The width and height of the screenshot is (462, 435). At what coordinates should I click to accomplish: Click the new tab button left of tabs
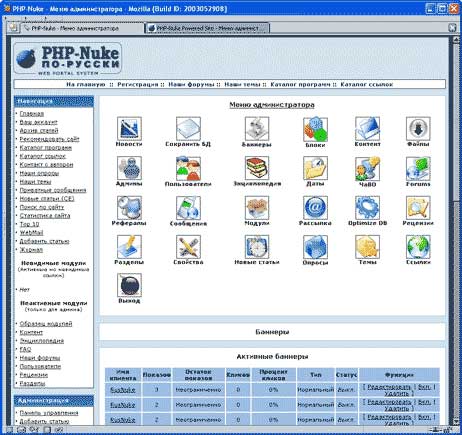pyautogui.click(x=13, y=27)
